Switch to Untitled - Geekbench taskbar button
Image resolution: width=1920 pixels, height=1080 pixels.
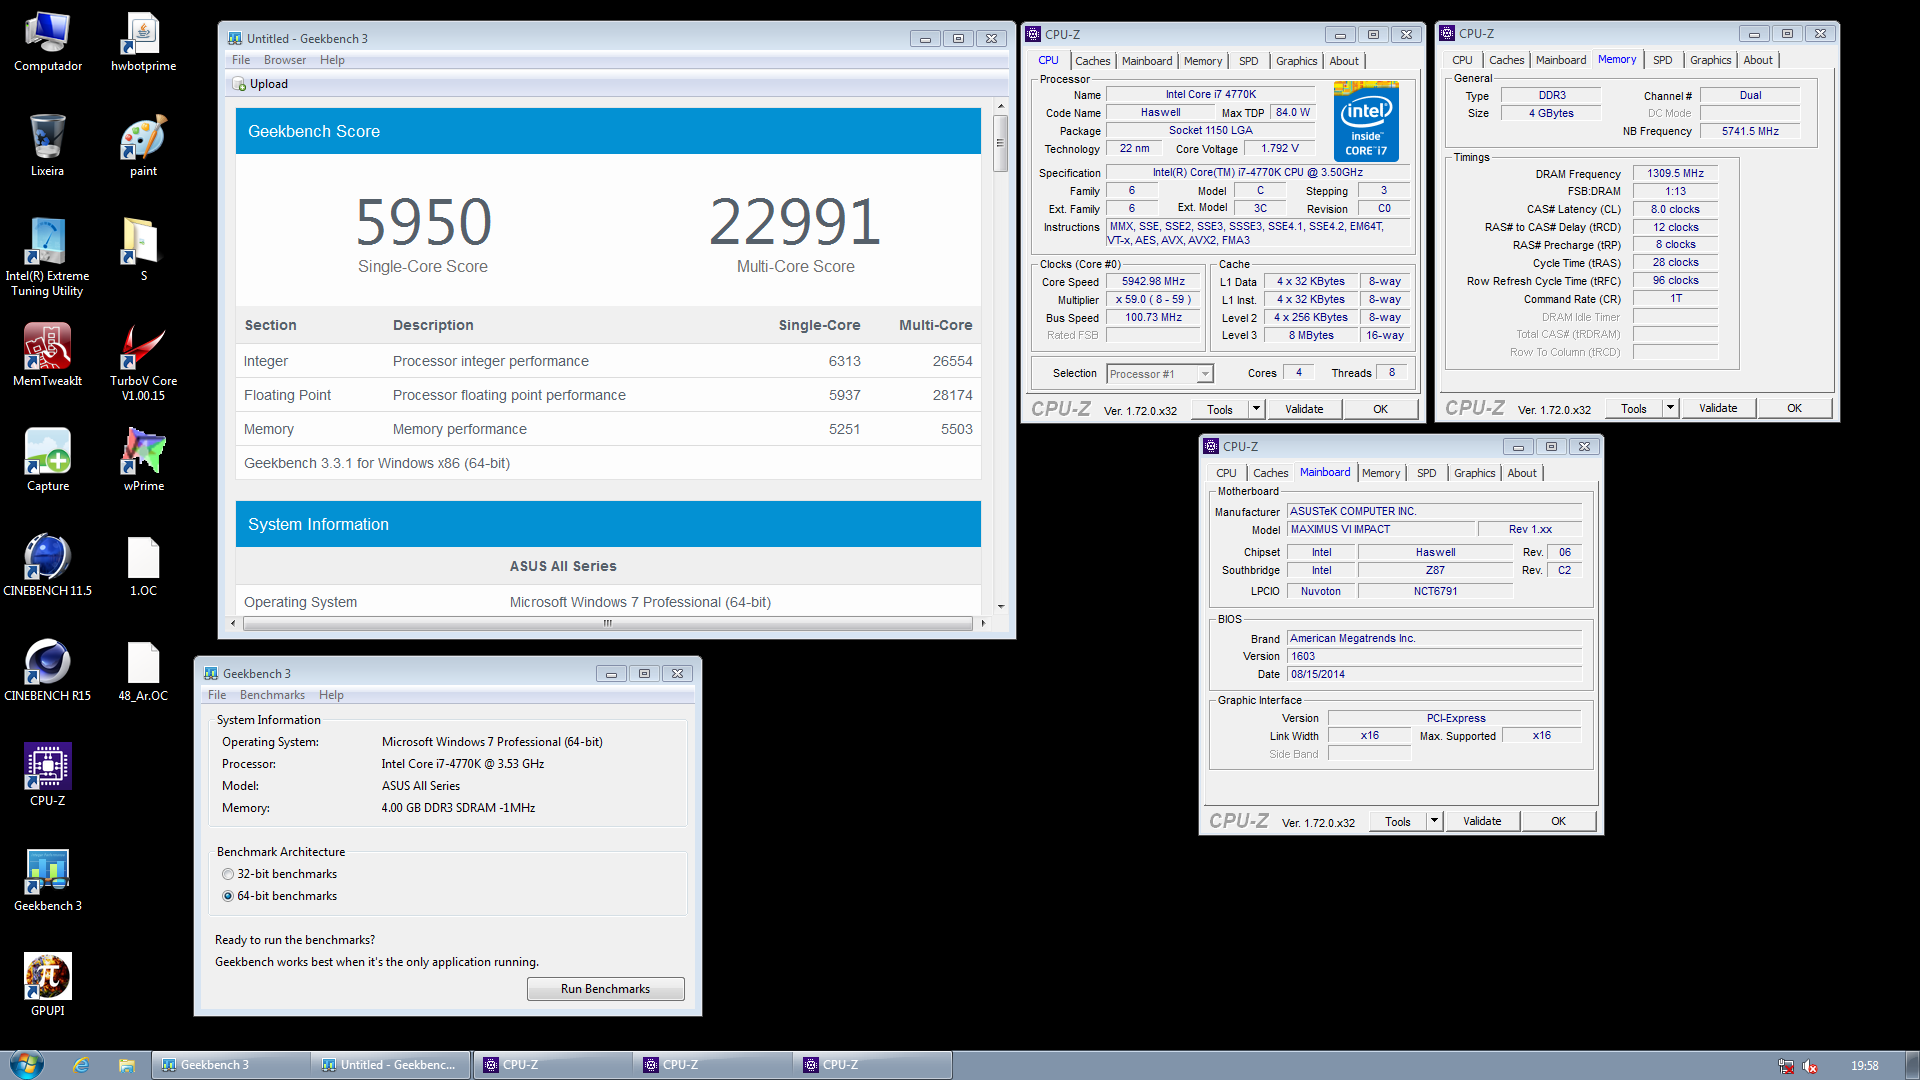pos(391,1065)
